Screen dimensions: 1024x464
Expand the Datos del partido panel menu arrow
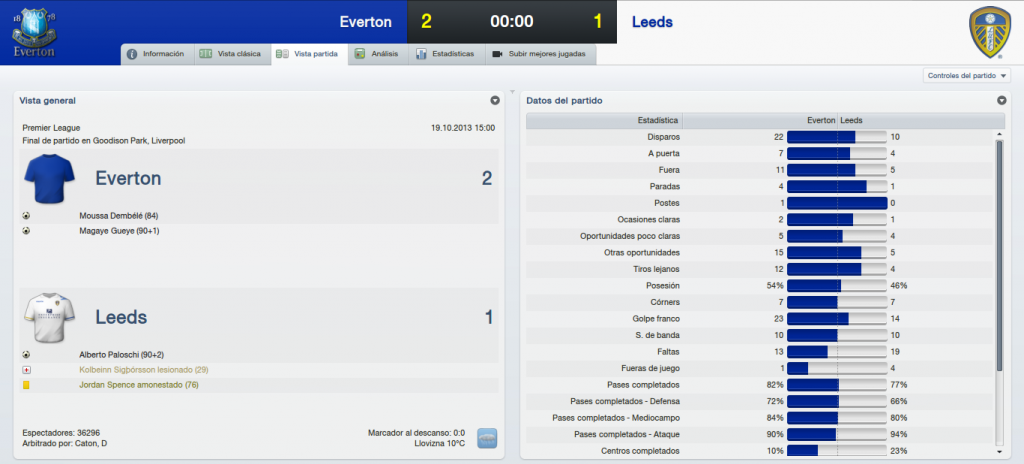coord(1001,101)
